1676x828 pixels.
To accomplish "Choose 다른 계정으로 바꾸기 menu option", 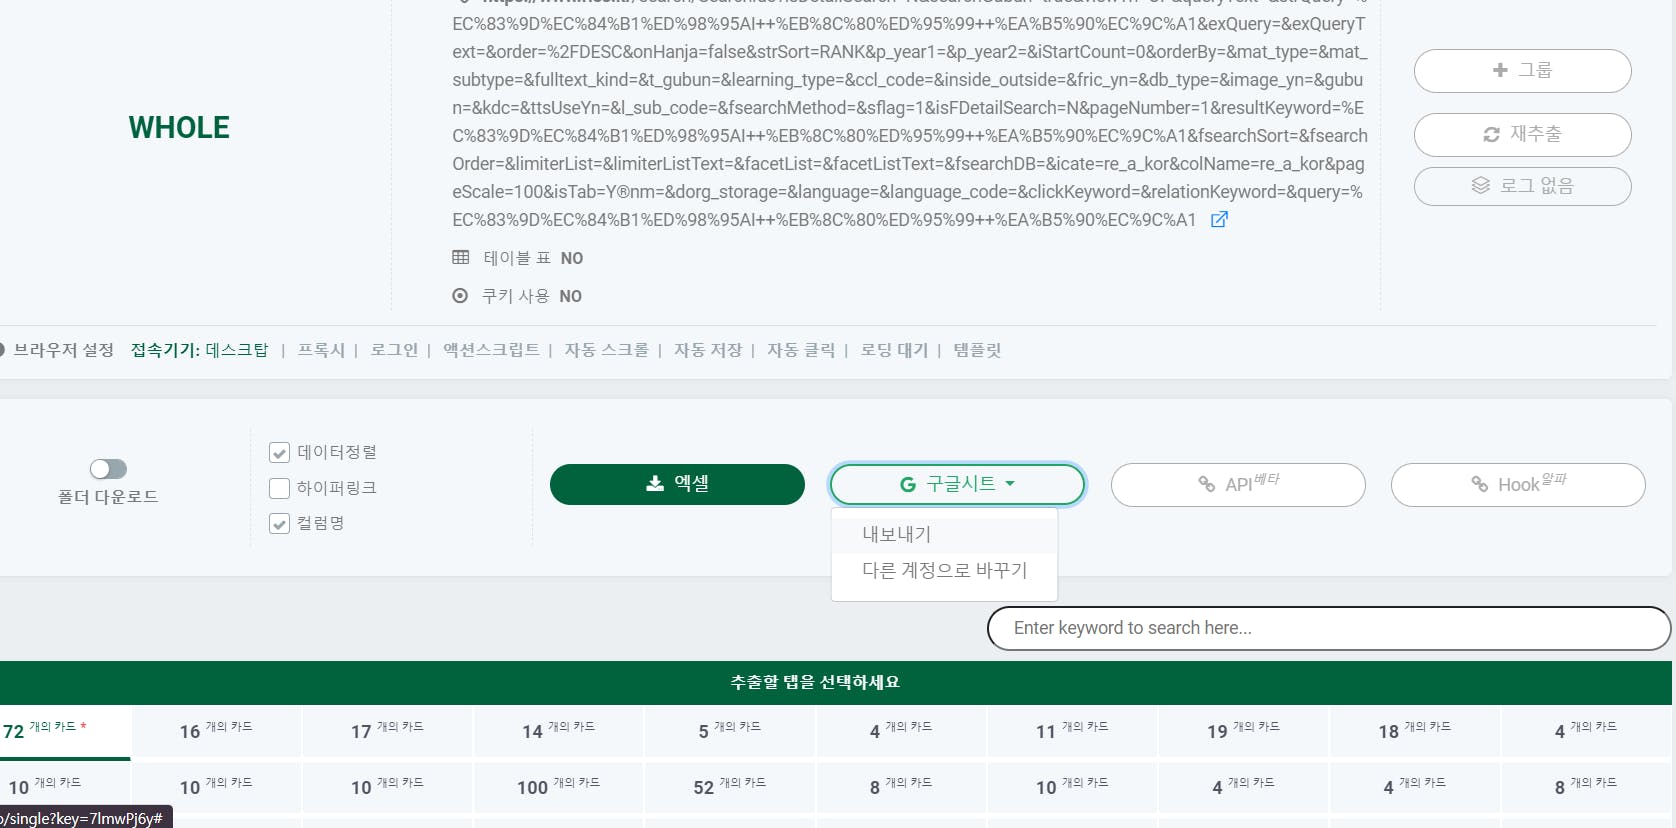I will 944,570.
